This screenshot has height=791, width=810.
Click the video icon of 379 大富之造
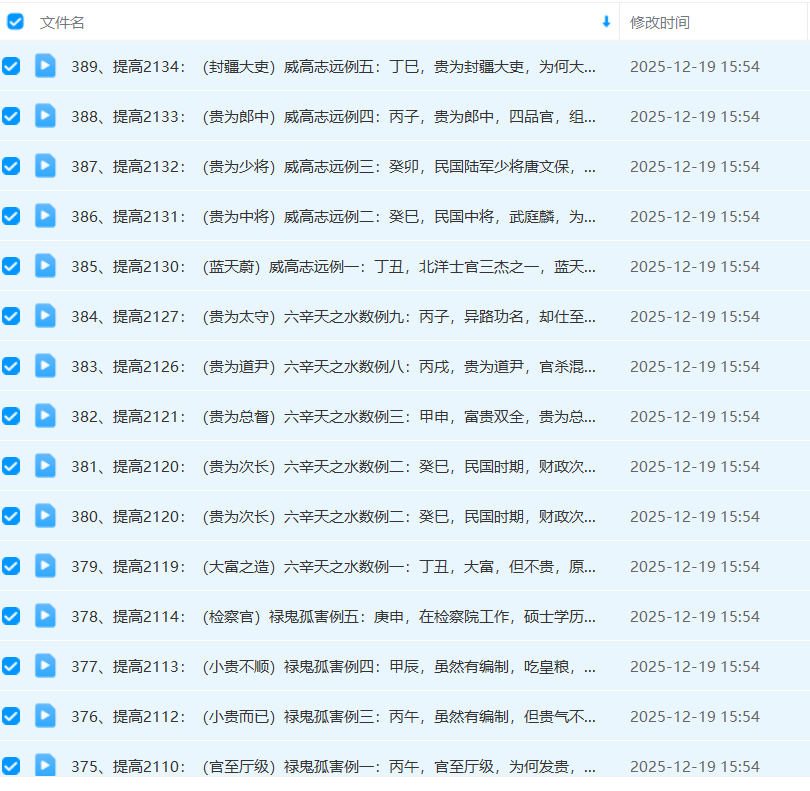point(45,566)
